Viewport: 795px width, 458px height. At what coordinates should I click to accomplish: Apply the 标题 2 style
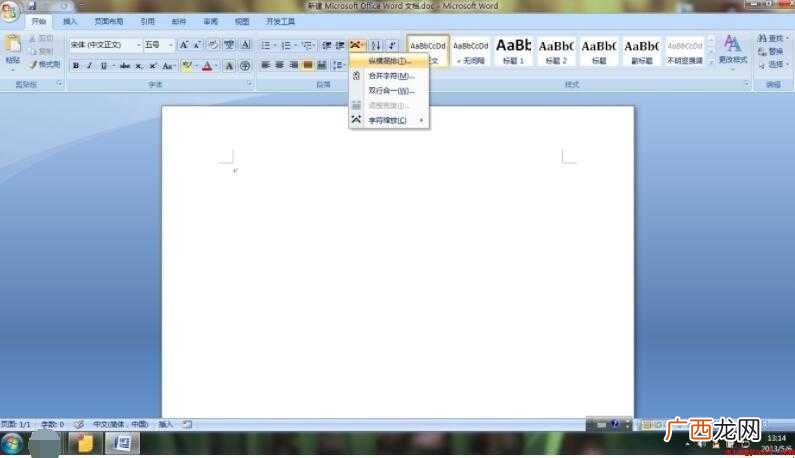[x=556, y=51]
